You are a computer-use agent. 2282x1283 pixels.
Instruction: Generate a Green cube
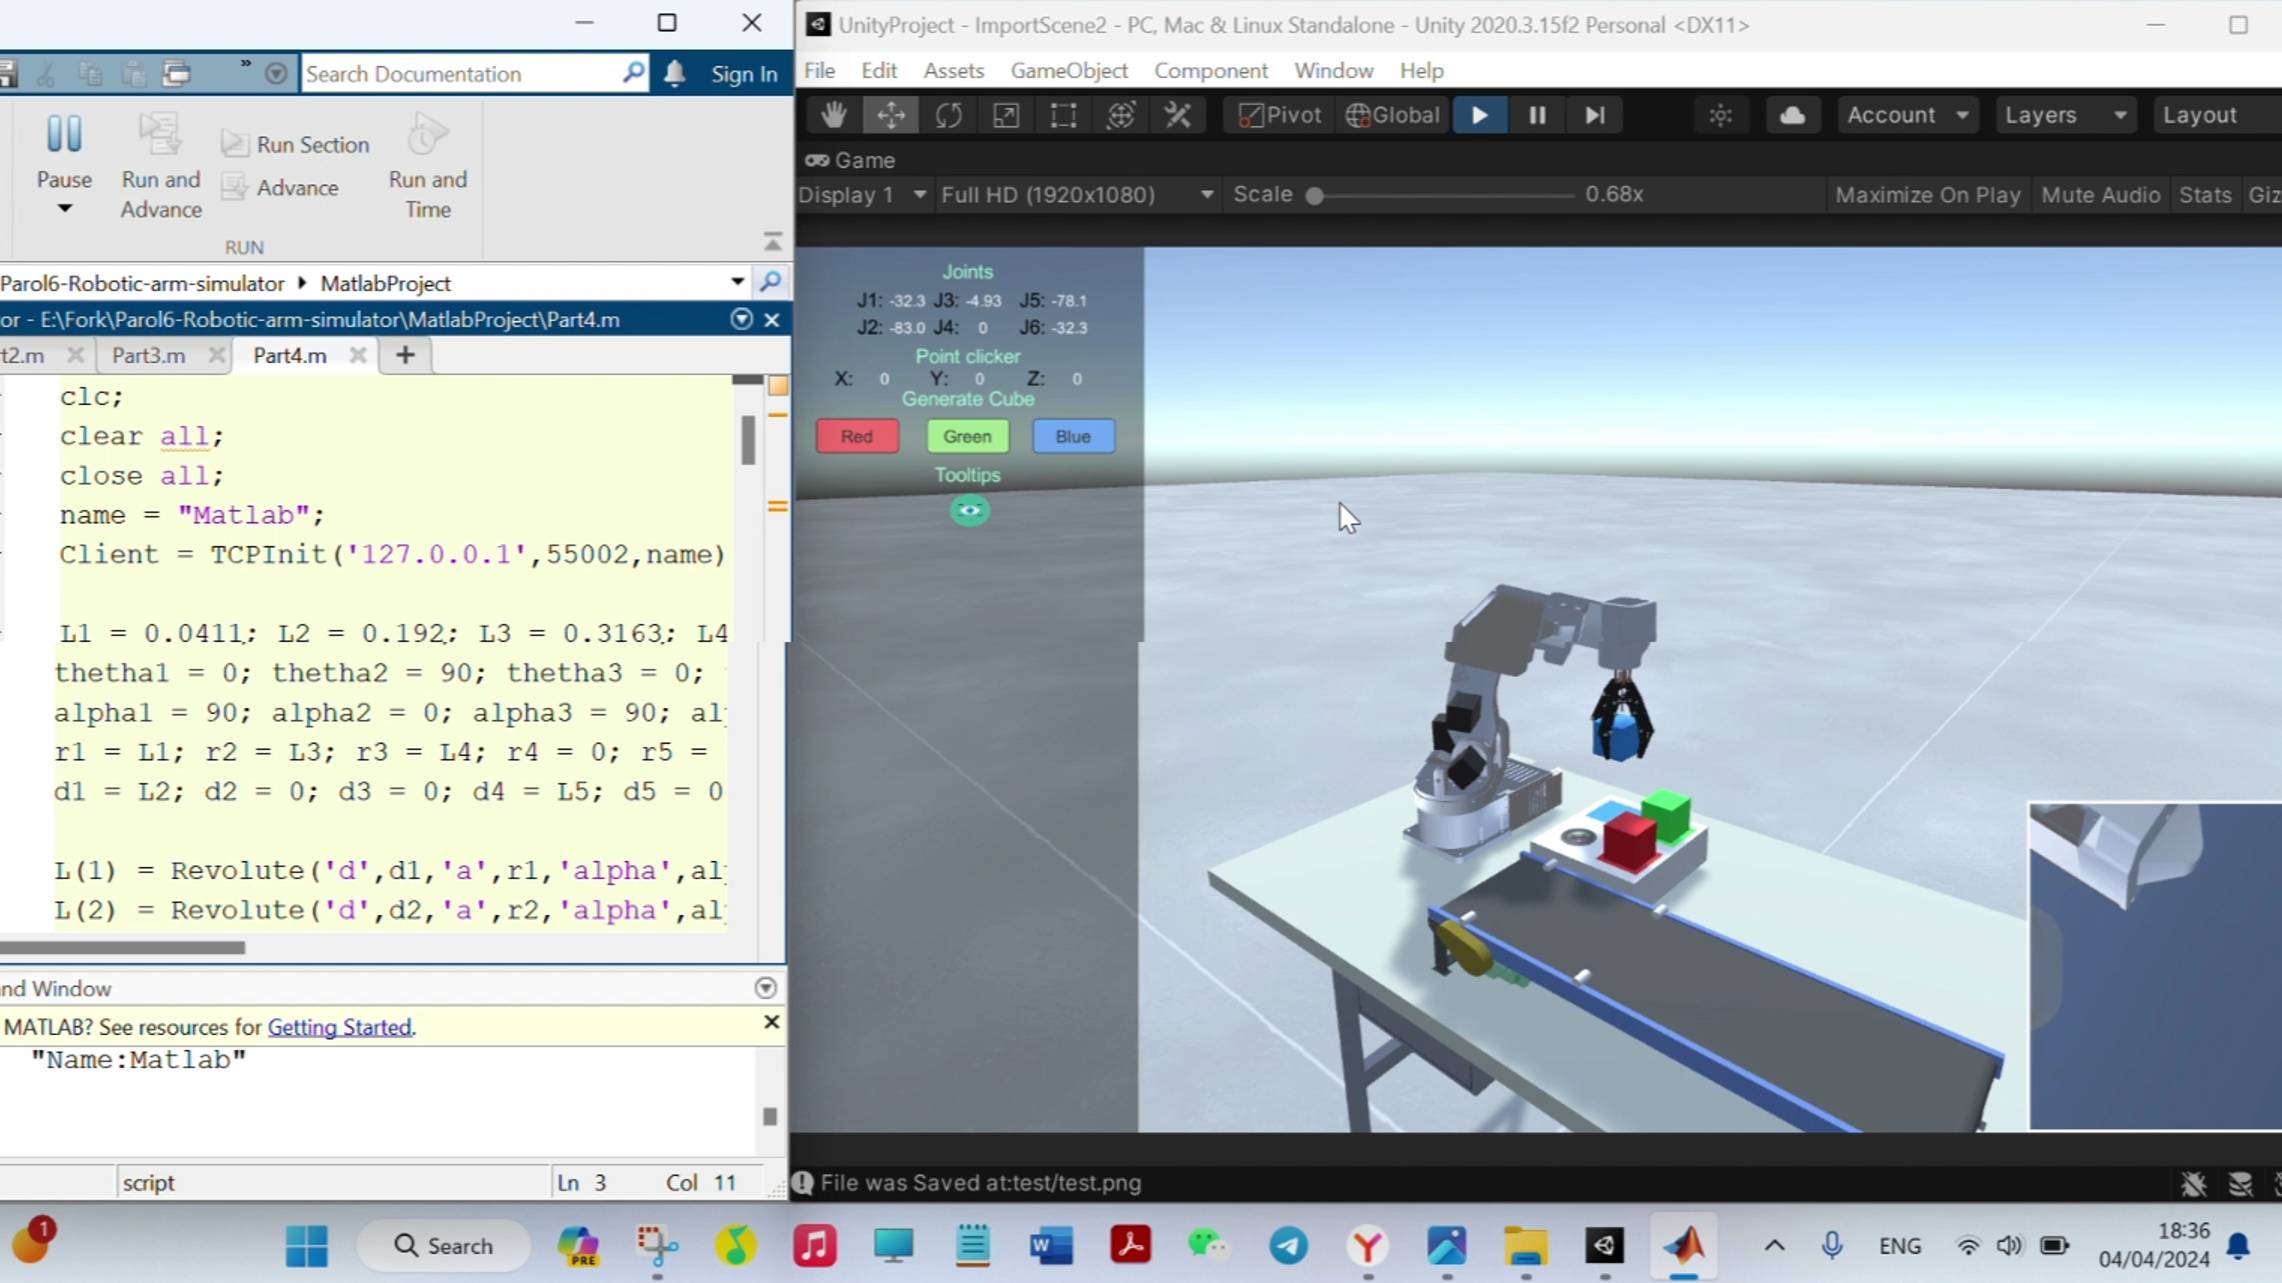pyautogui.click(x=967, y=437)
